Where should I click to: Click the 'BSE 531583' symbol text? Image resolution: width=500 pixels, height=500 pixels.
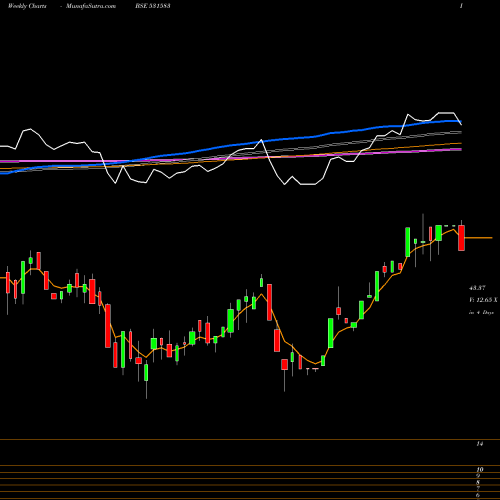[x=153, y=6]
